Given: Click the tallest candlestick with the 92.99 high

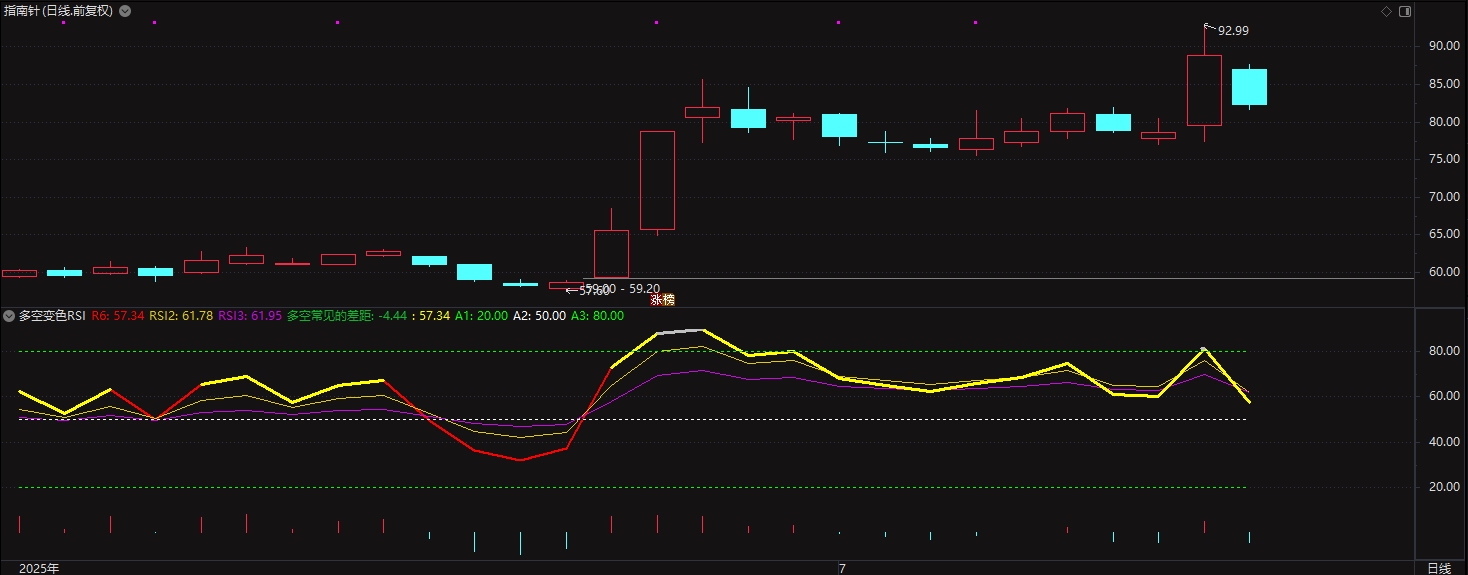Looking at the screenshot, I should pyautogui.click(x=1204, y=90).
